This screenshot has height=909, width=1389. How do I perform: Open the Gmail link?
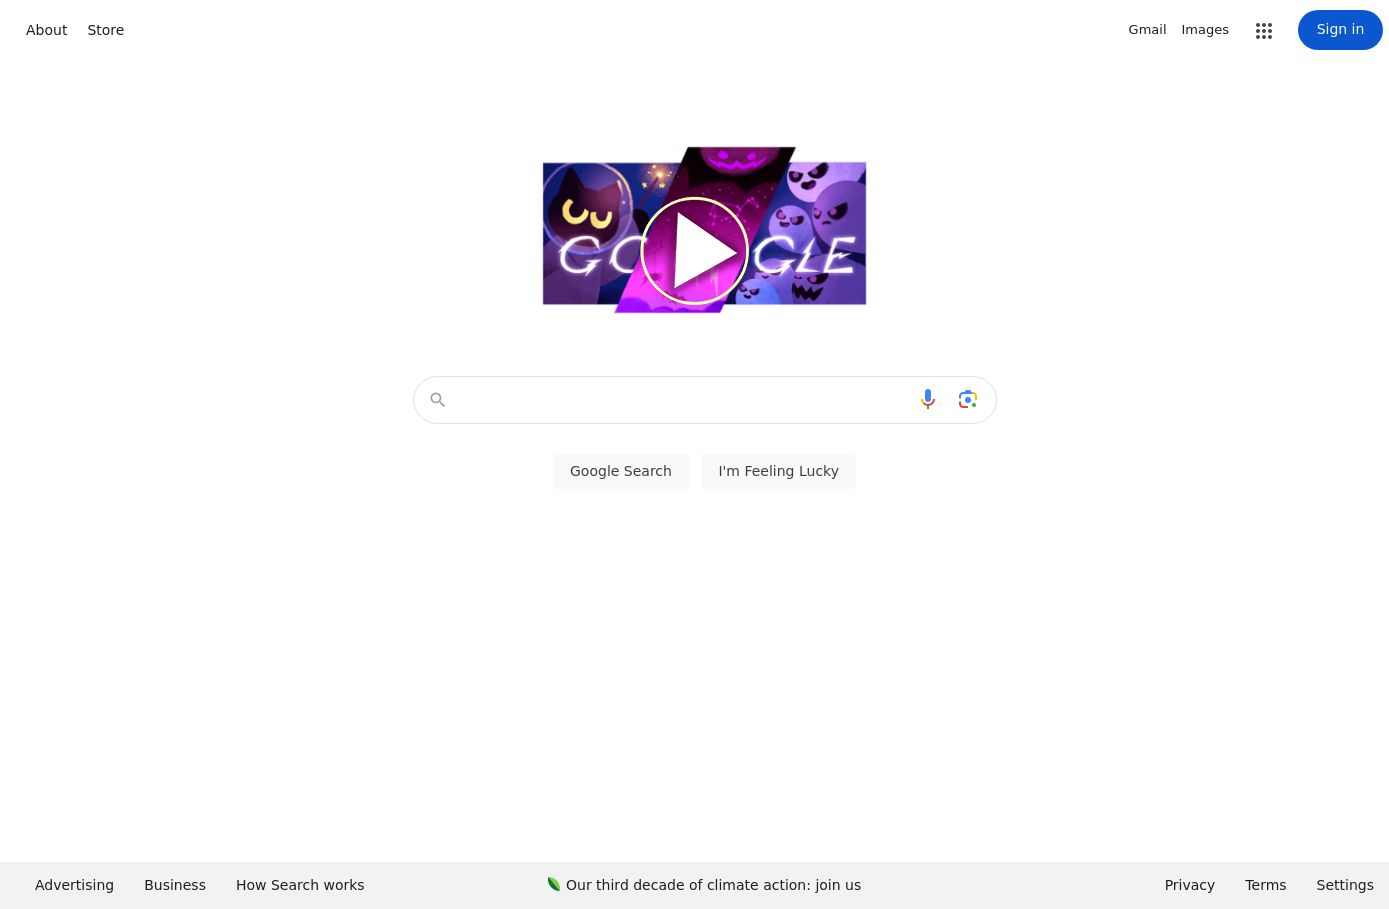(1147, 30)
